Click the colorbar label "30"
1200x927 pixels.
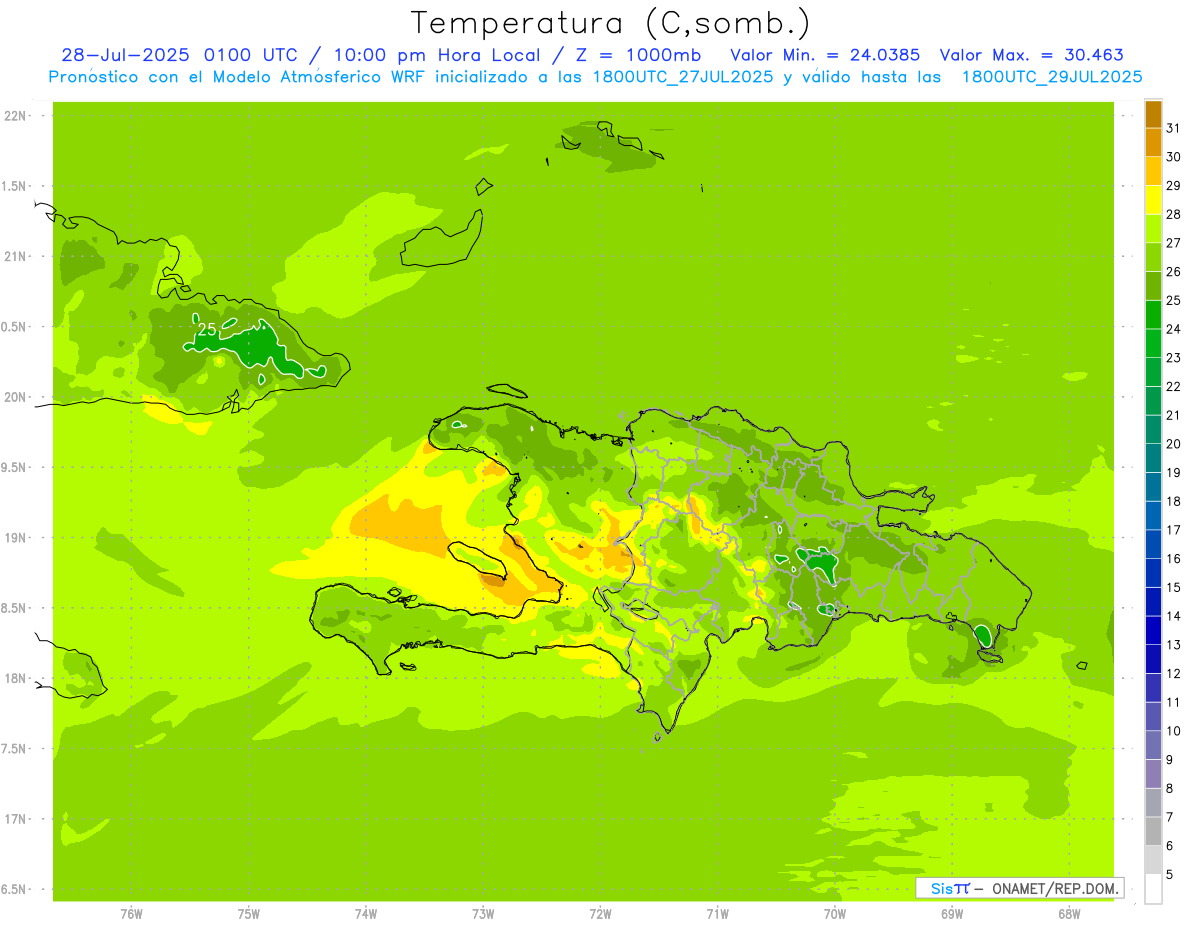(x=1173, y=157)
